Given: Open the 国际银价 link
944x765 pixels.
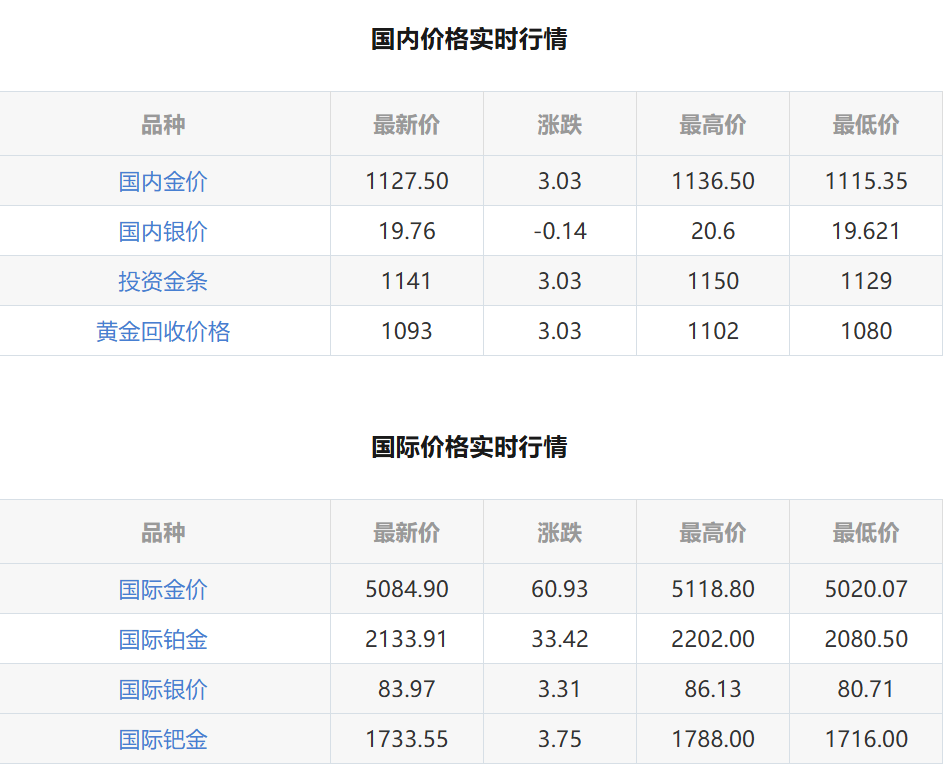Looking at the screenshot, I should (163, 689).
